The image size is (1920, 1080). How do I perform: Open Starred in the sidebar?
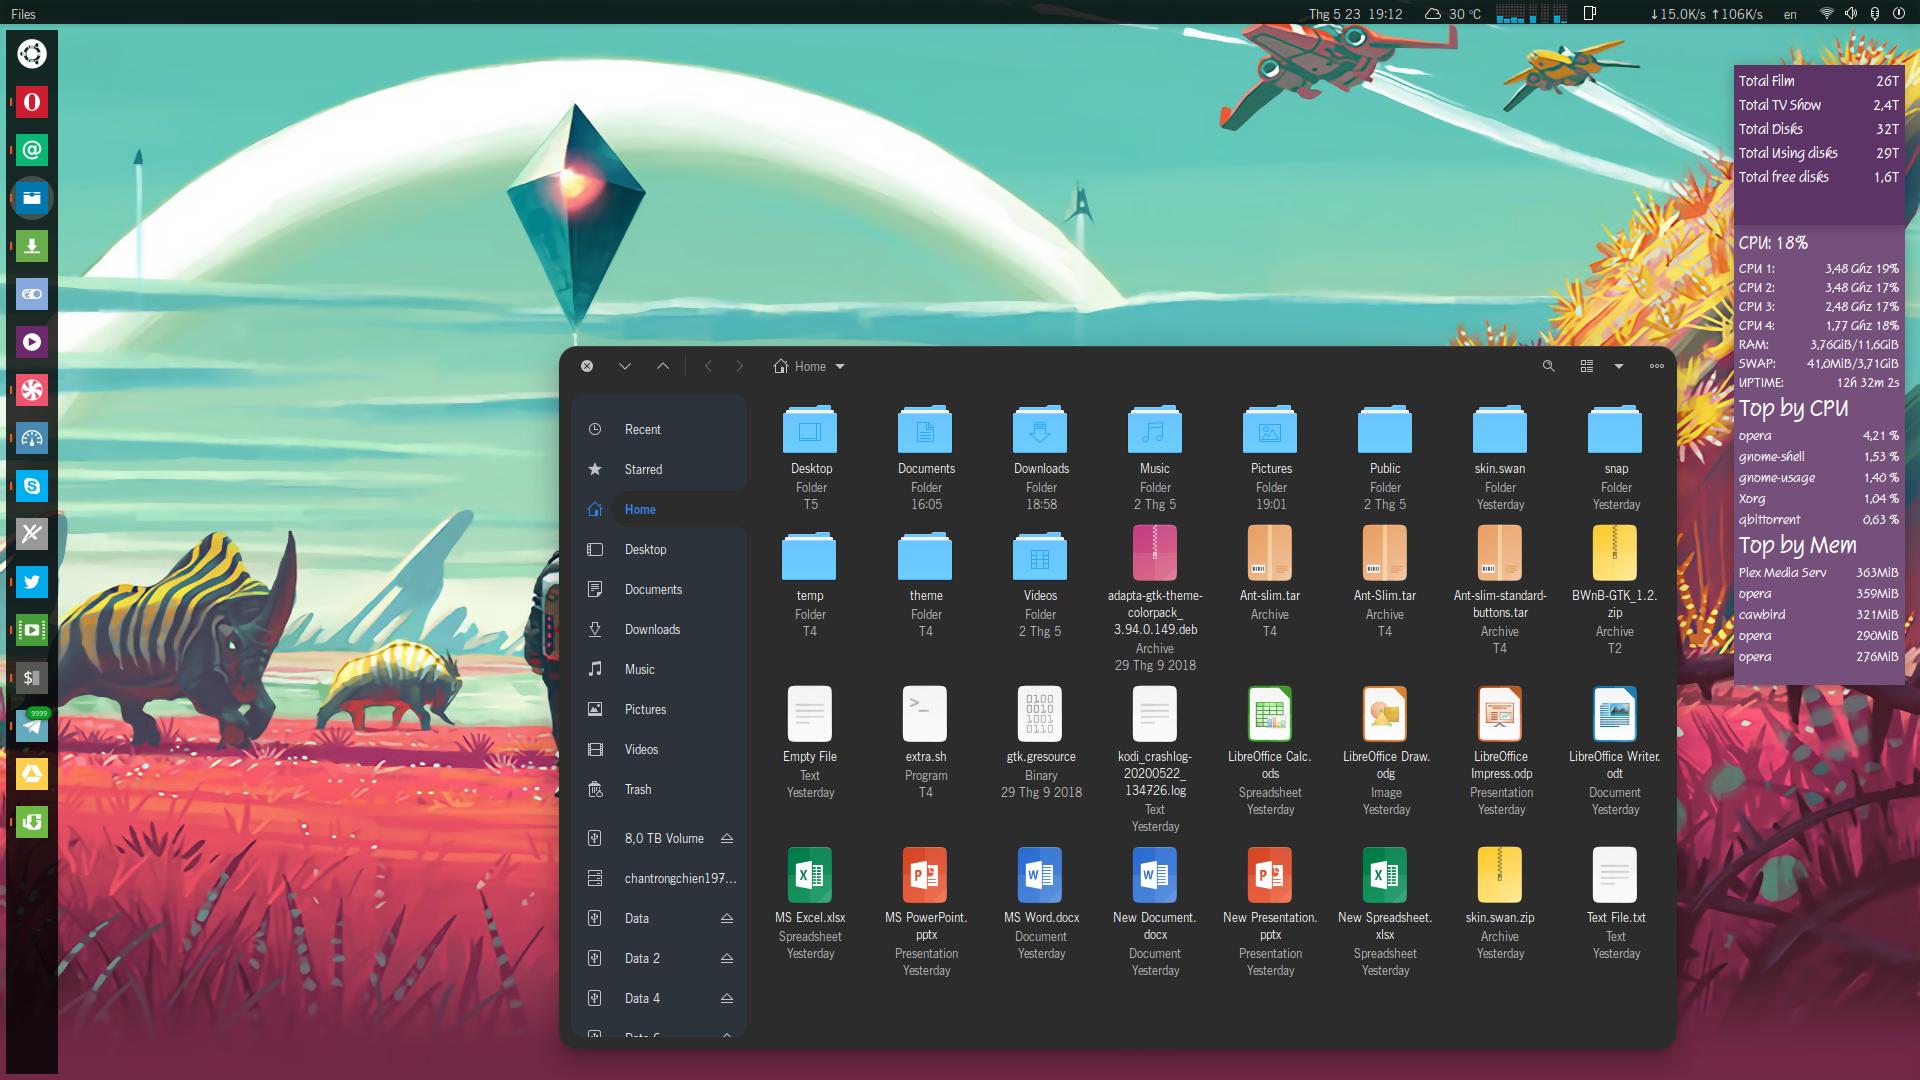point(660,469)
